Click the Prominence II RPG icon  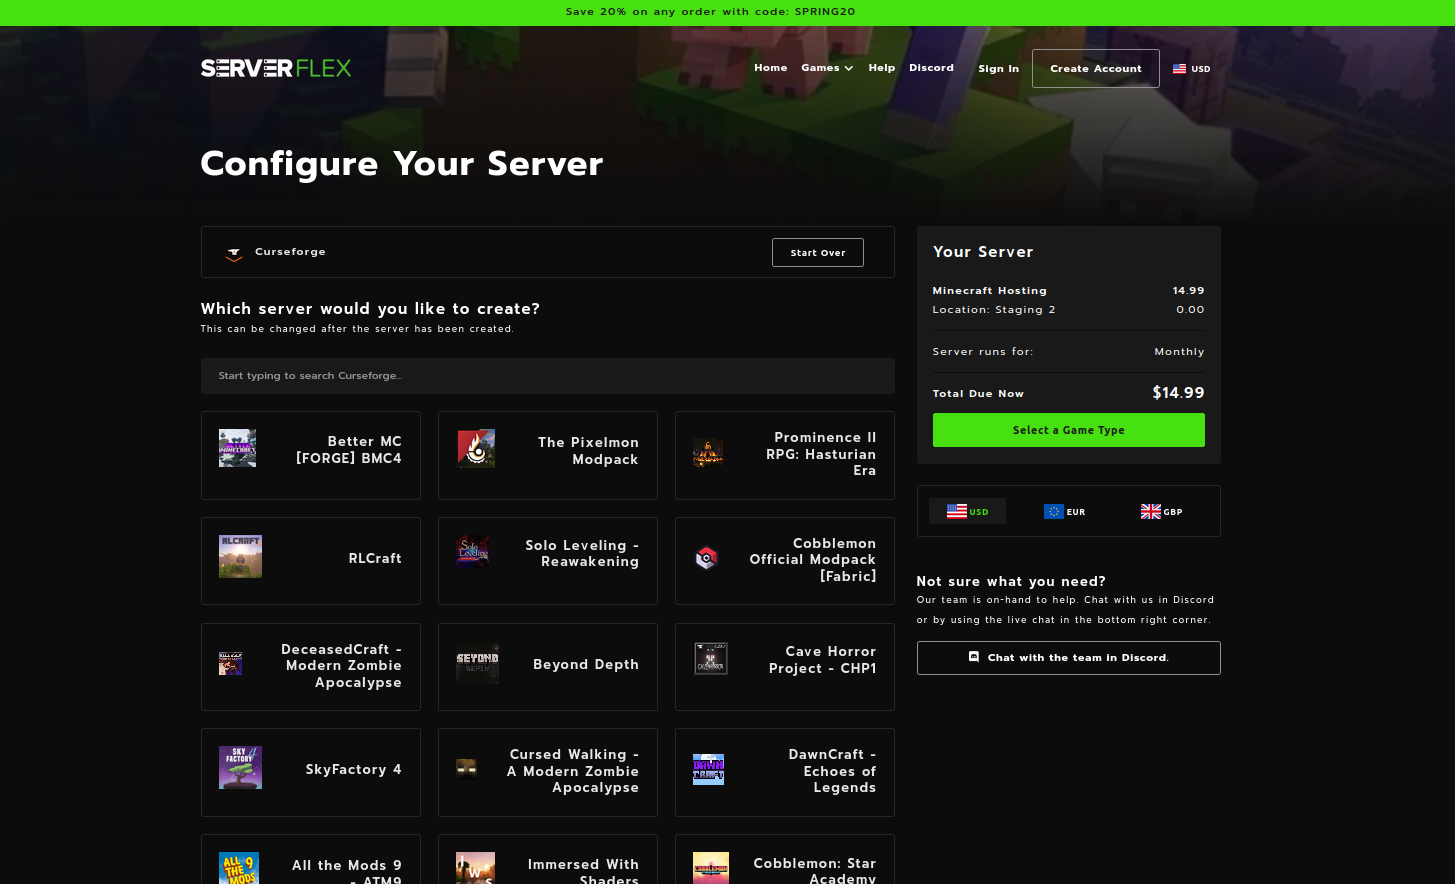click(x=708, y=453)
